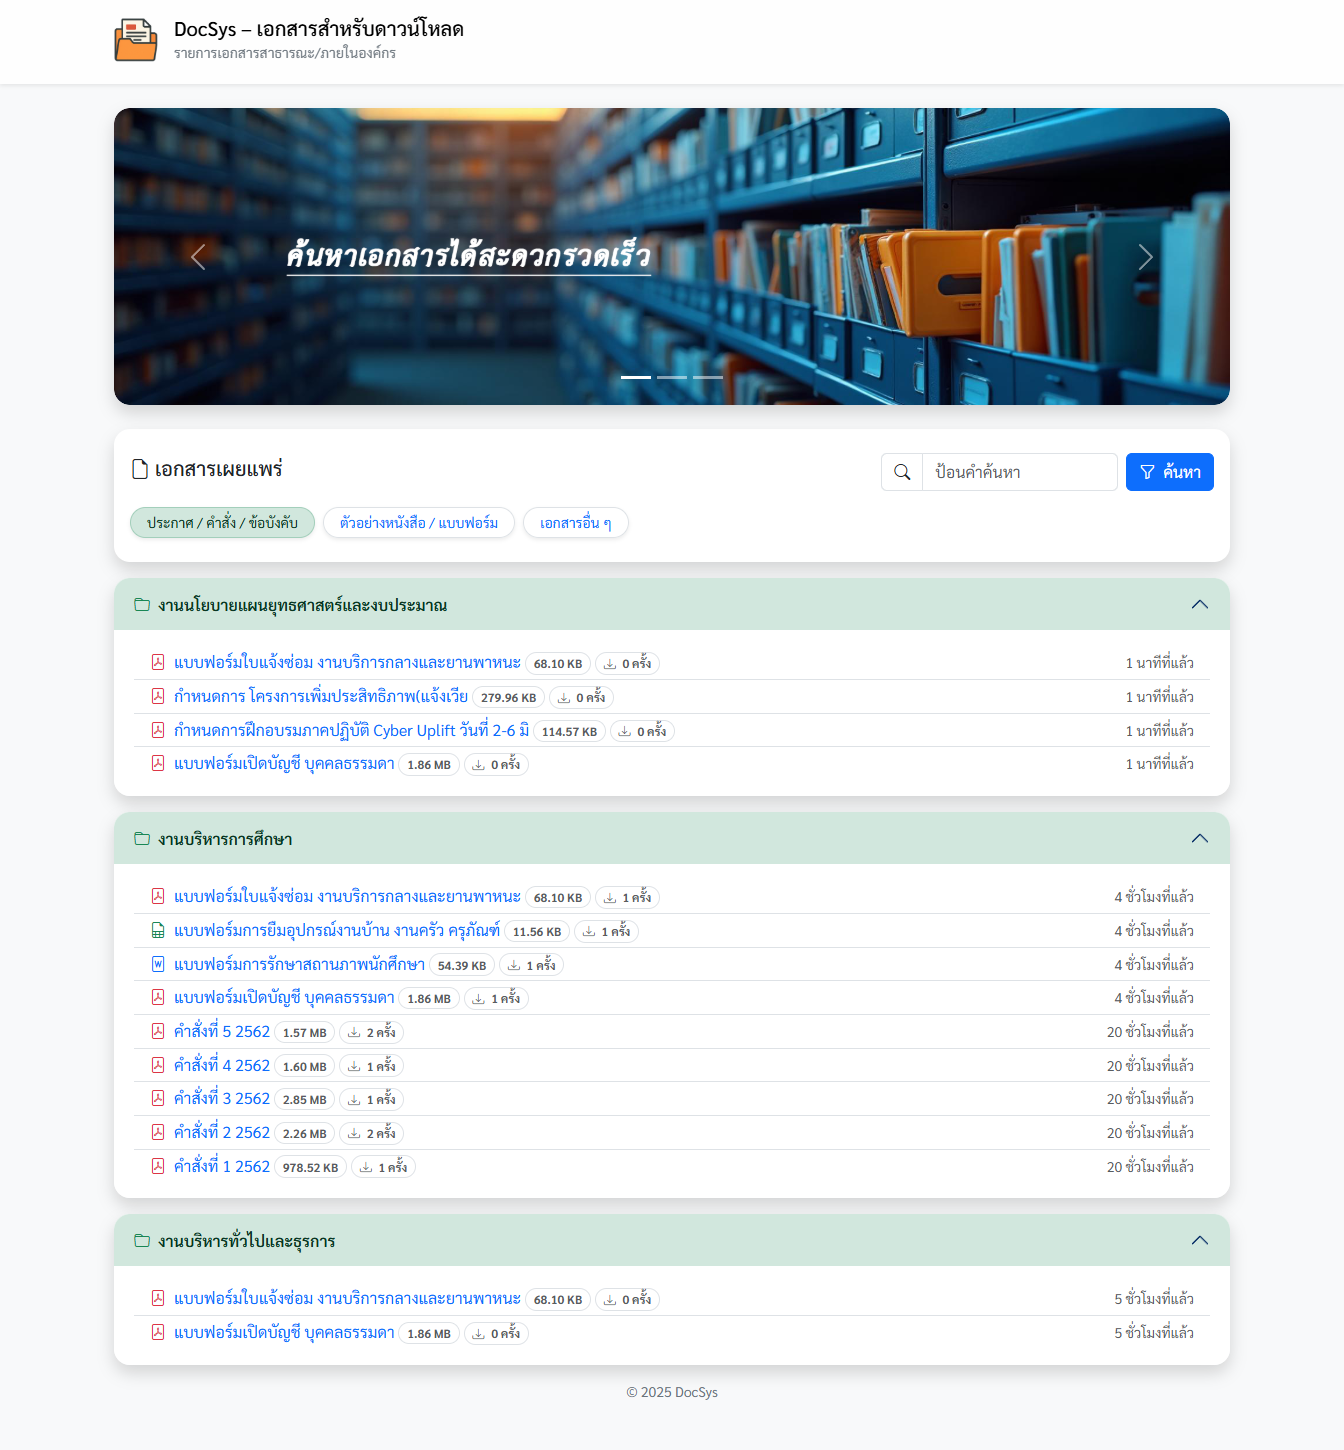Click the magnifying glass search icon
Image resolution: width=1344 pixels, height=1450 pixels.
click(x=901, y=472)
